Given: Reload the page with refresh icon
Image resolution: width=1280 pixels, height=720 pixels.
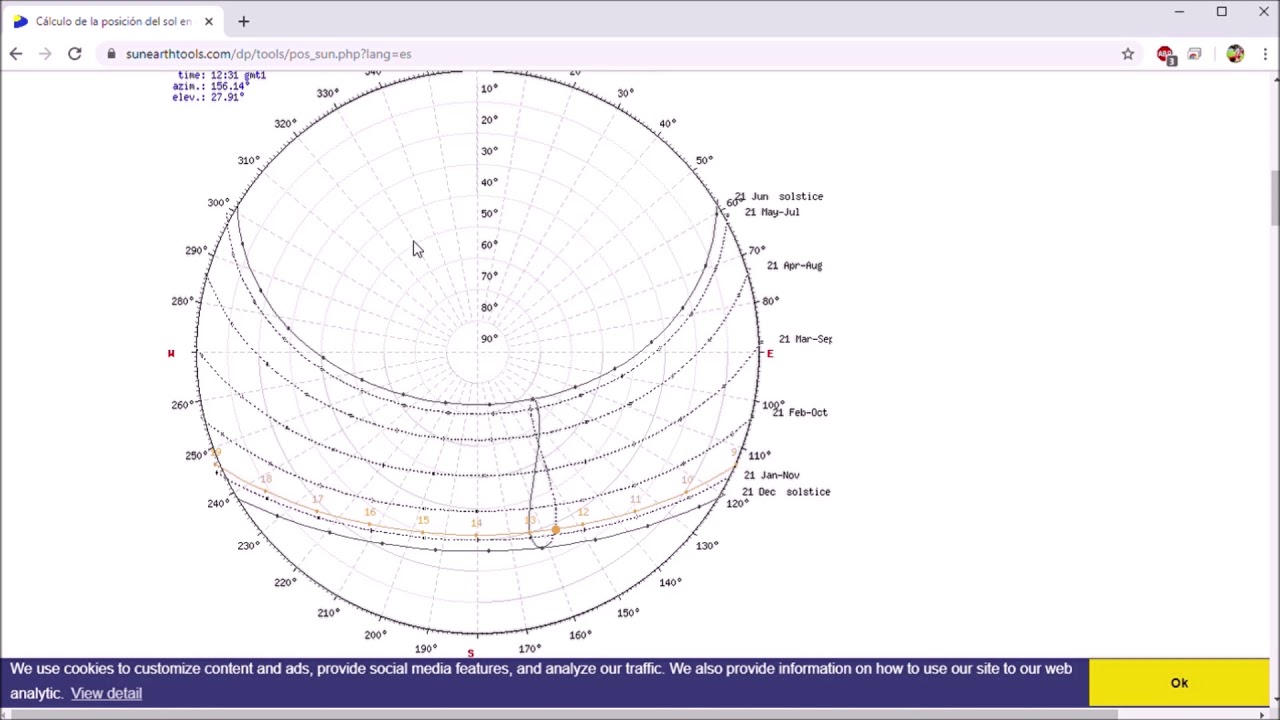Looking at the screenshot, I should [x=74, y=54].
